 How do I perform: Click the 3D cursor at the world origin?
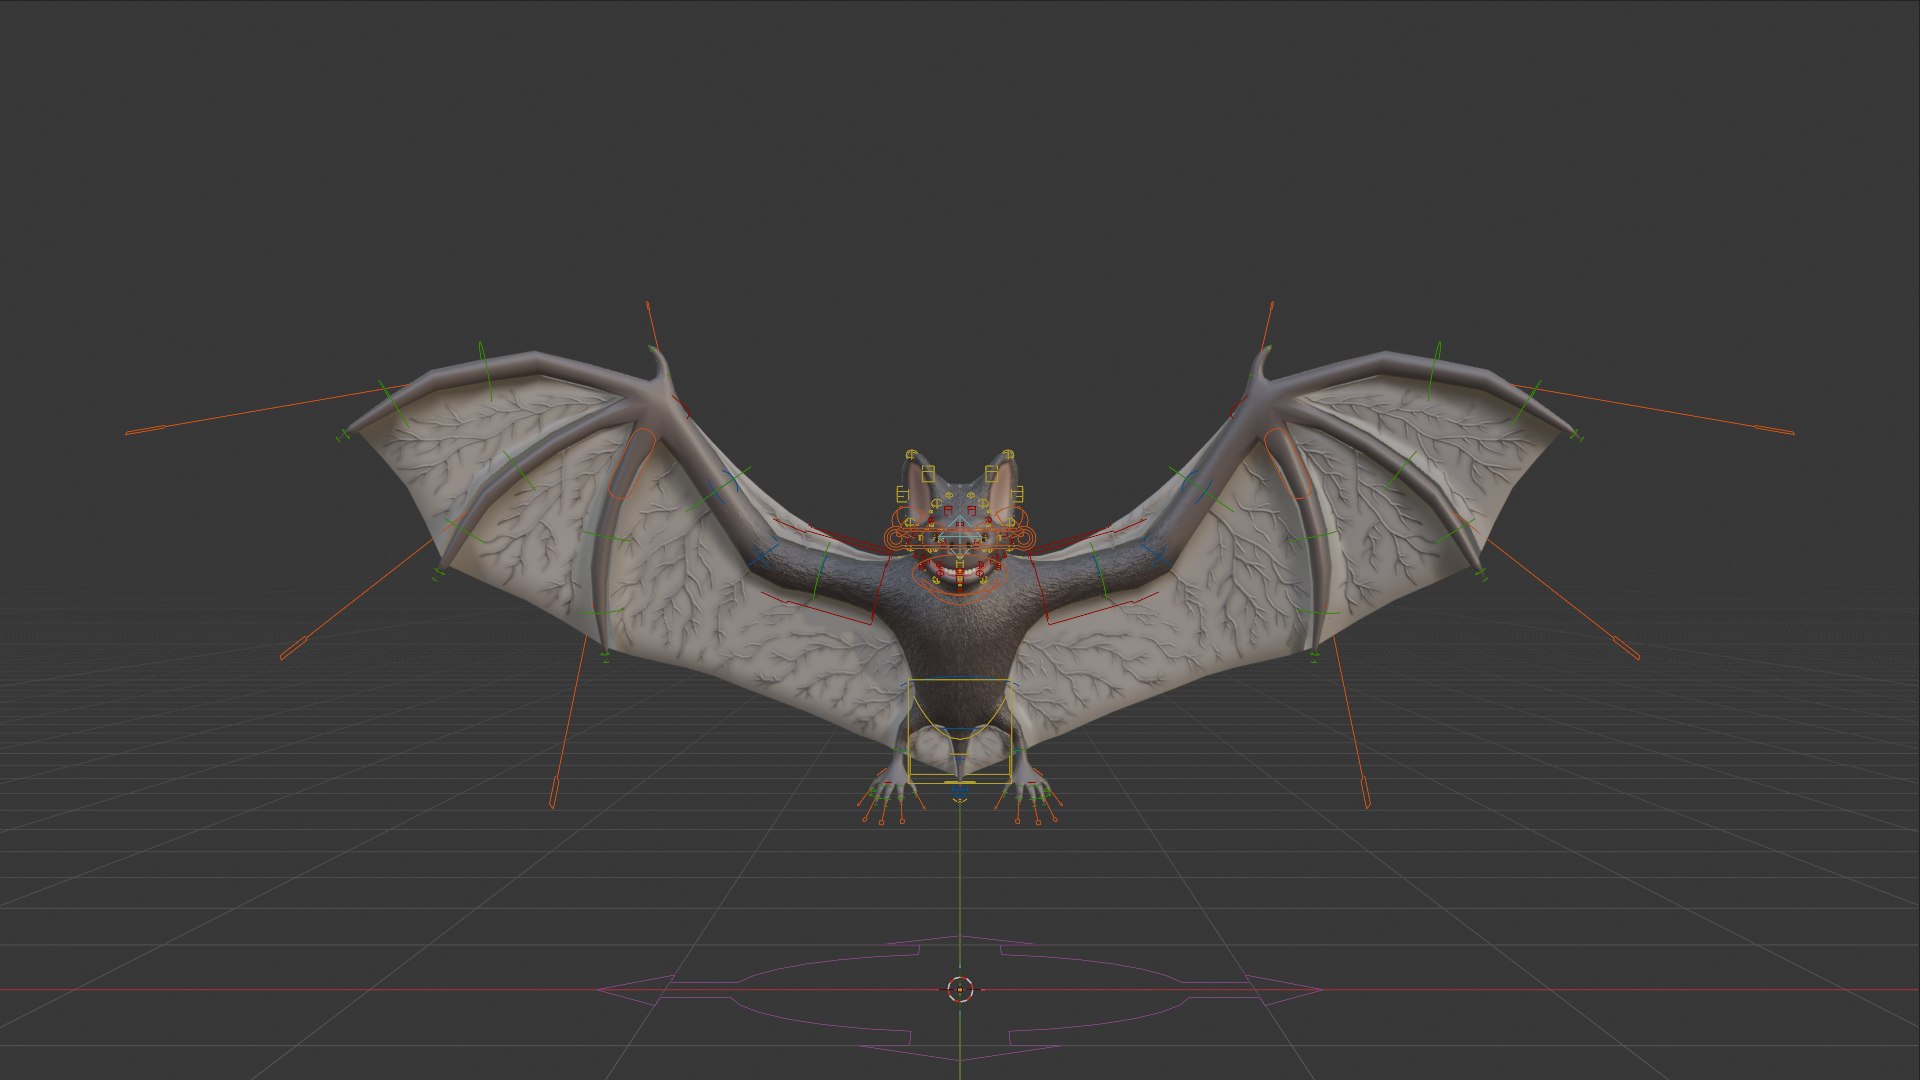(960, 990)
